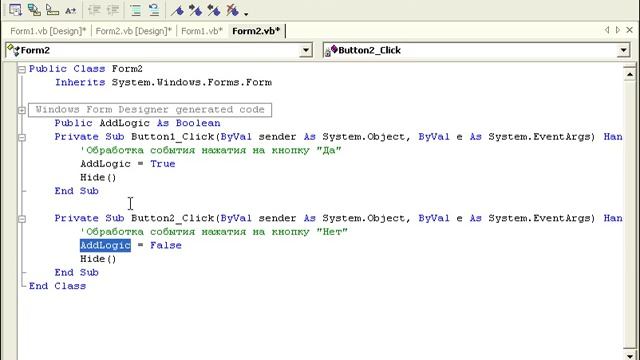Click 'End Sub' of Button1_Click
The width and height of the screenshot is (640, 360).
pos(77,191)
